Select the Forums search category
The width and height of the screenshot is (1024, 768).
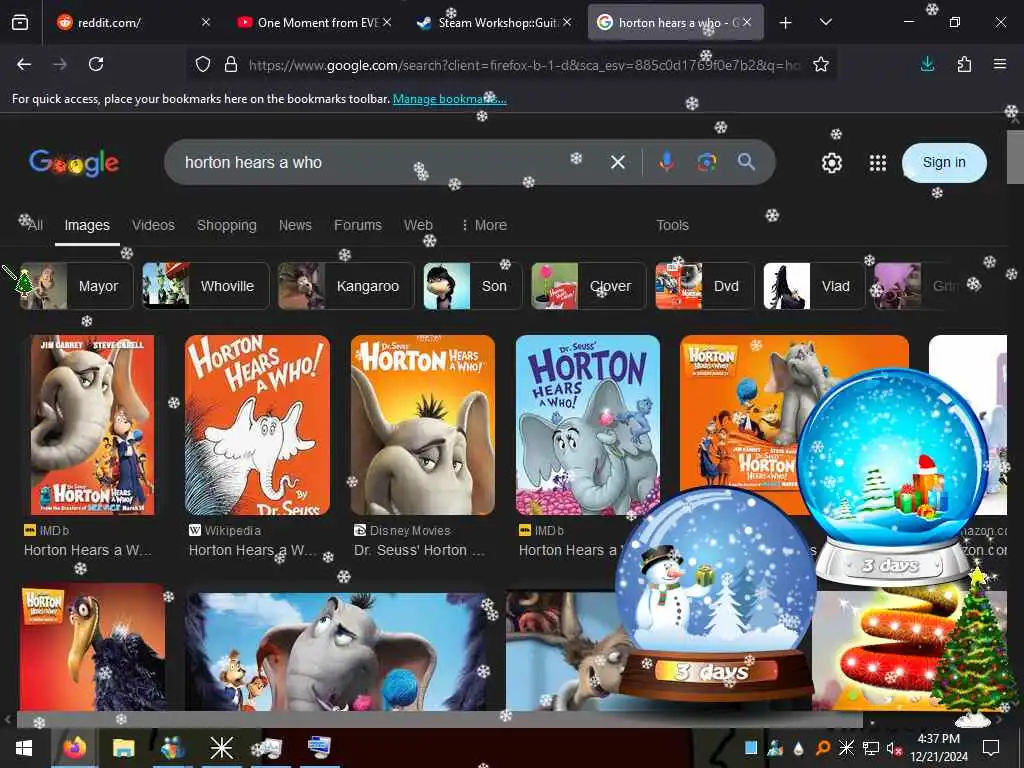pyautogui.click(x=358, y=225)
